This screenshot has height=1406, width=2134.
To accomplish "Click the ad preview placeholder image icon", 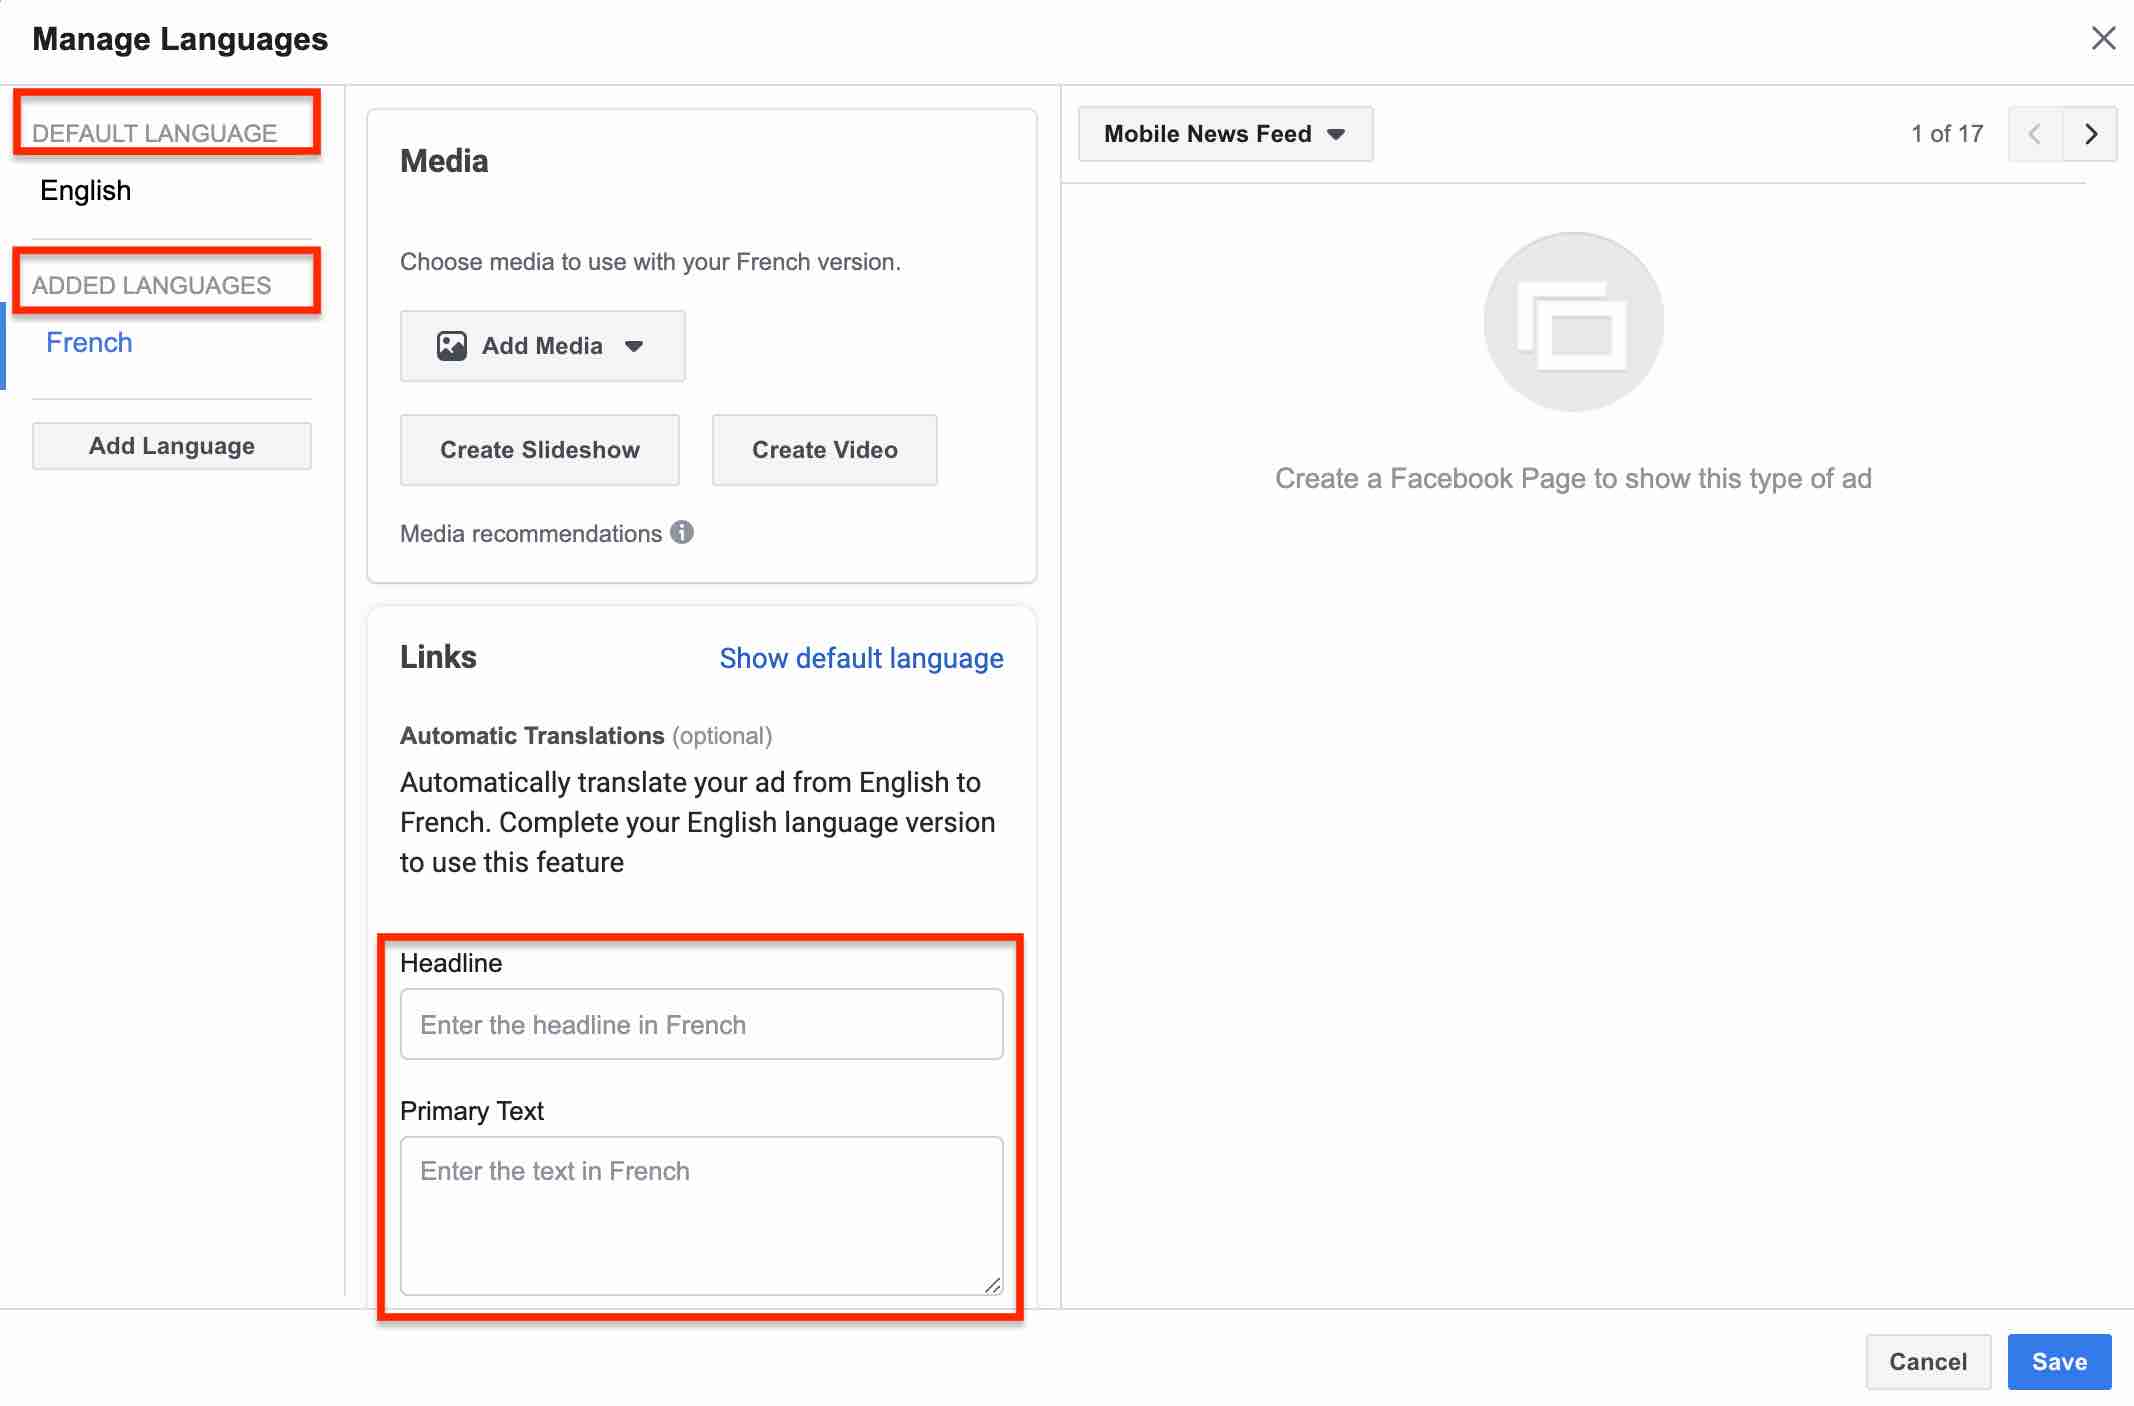I will tap(1572, 320).
